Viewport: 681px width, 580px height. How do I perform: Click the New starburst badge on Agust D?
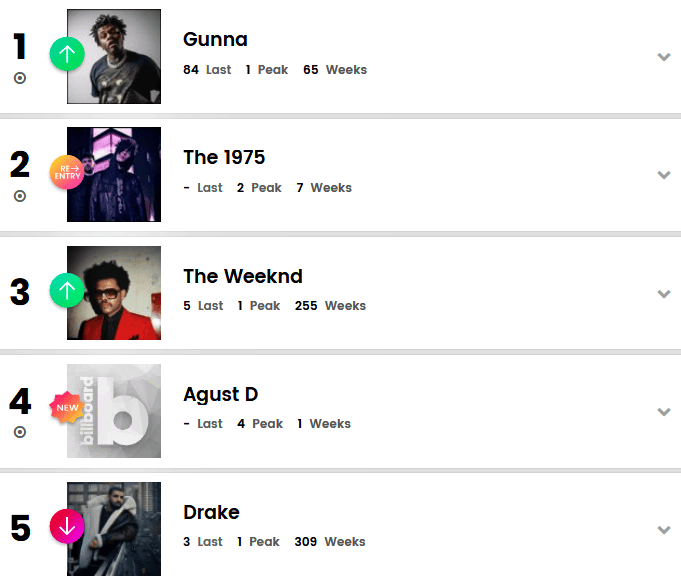tap(67, 408)
